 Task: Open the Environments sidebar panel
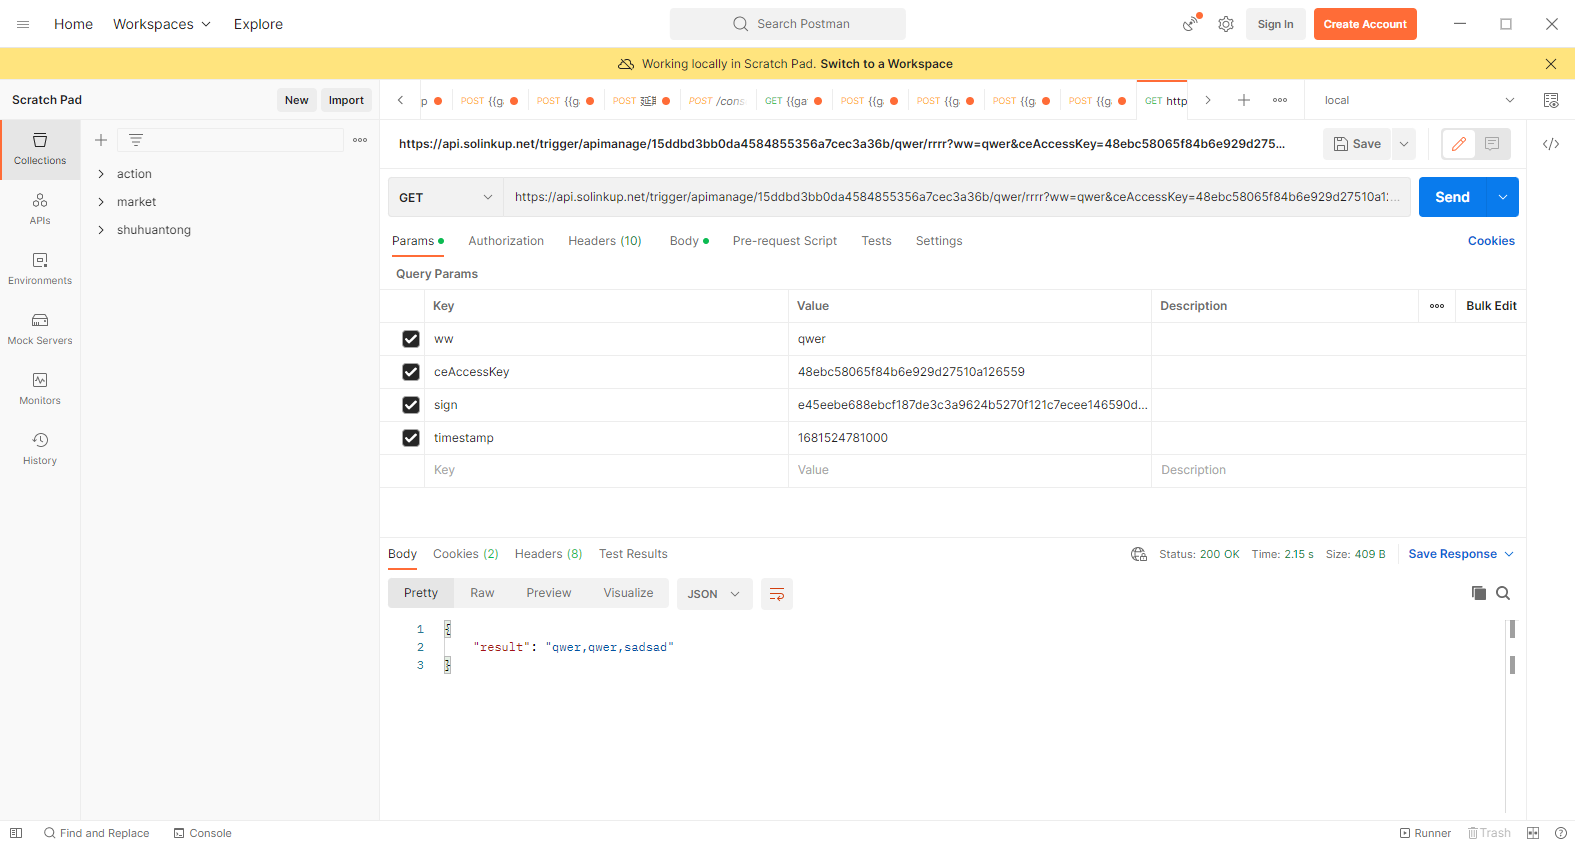pos(40,269)
